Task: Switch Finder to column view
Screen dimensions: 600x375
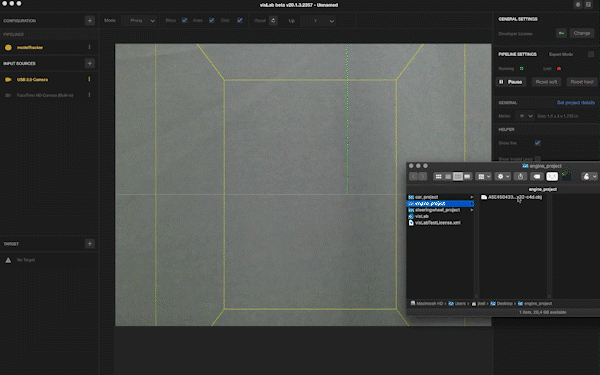Action: [458, 176]
